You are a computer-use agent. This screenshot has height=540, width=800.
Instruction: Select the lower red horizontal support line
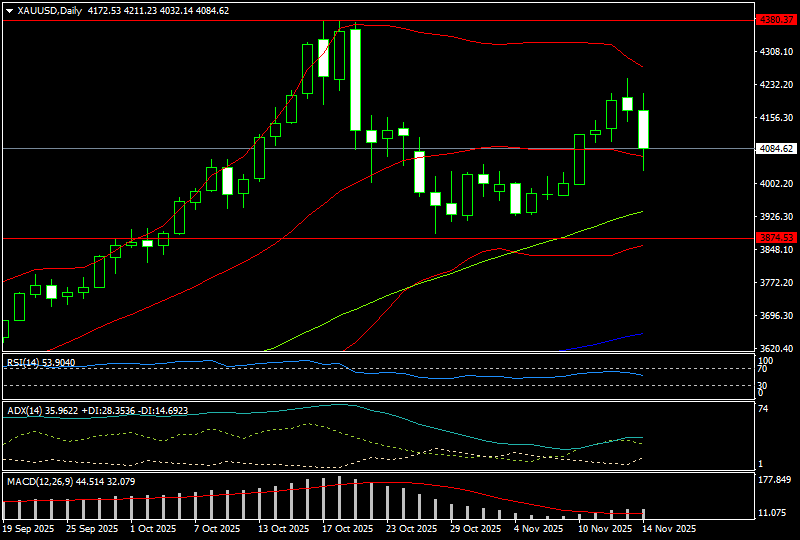[x=400, y=238]
